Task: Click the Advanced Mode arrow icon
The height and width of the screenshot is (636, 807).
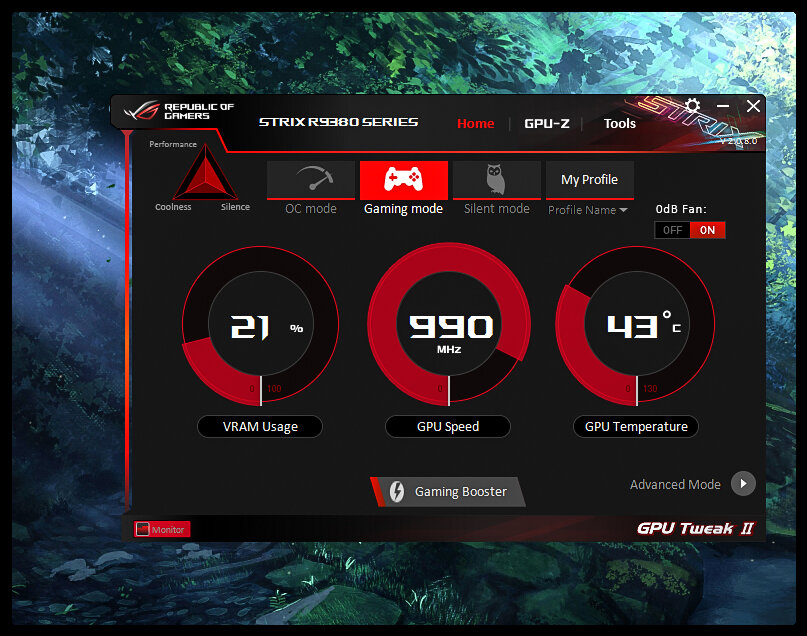Action: pos(743,484)
